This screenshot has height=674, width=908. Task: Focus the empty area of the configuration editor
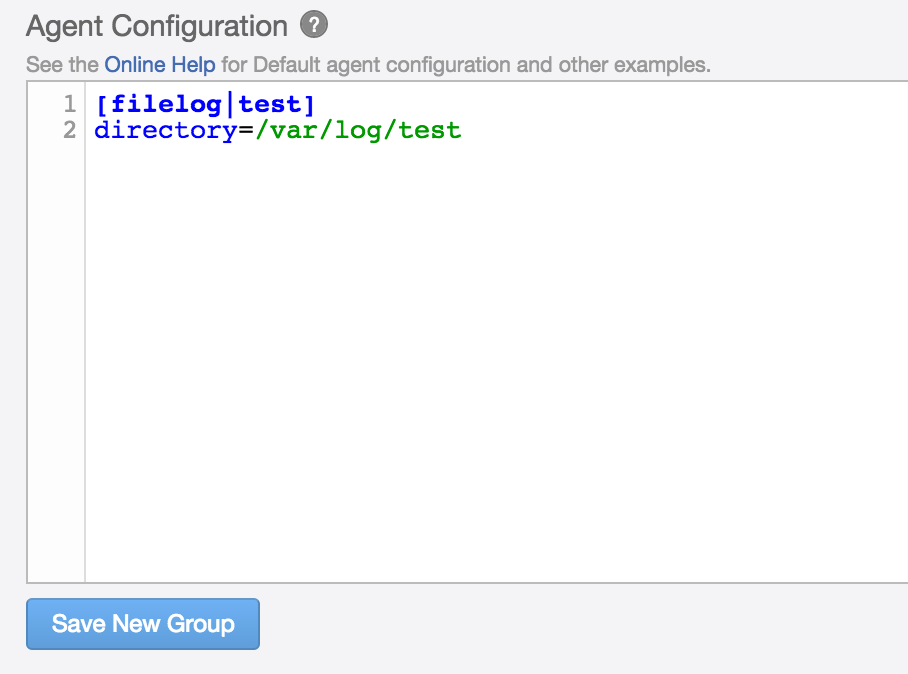point(490,360)
